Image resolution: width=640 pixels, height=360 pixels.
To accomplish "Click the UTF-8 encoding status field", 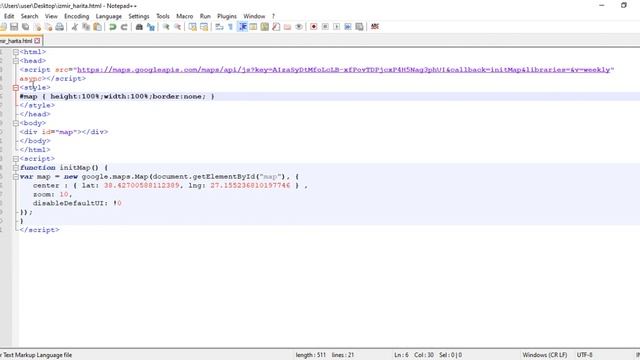I will tap(584, 355).
